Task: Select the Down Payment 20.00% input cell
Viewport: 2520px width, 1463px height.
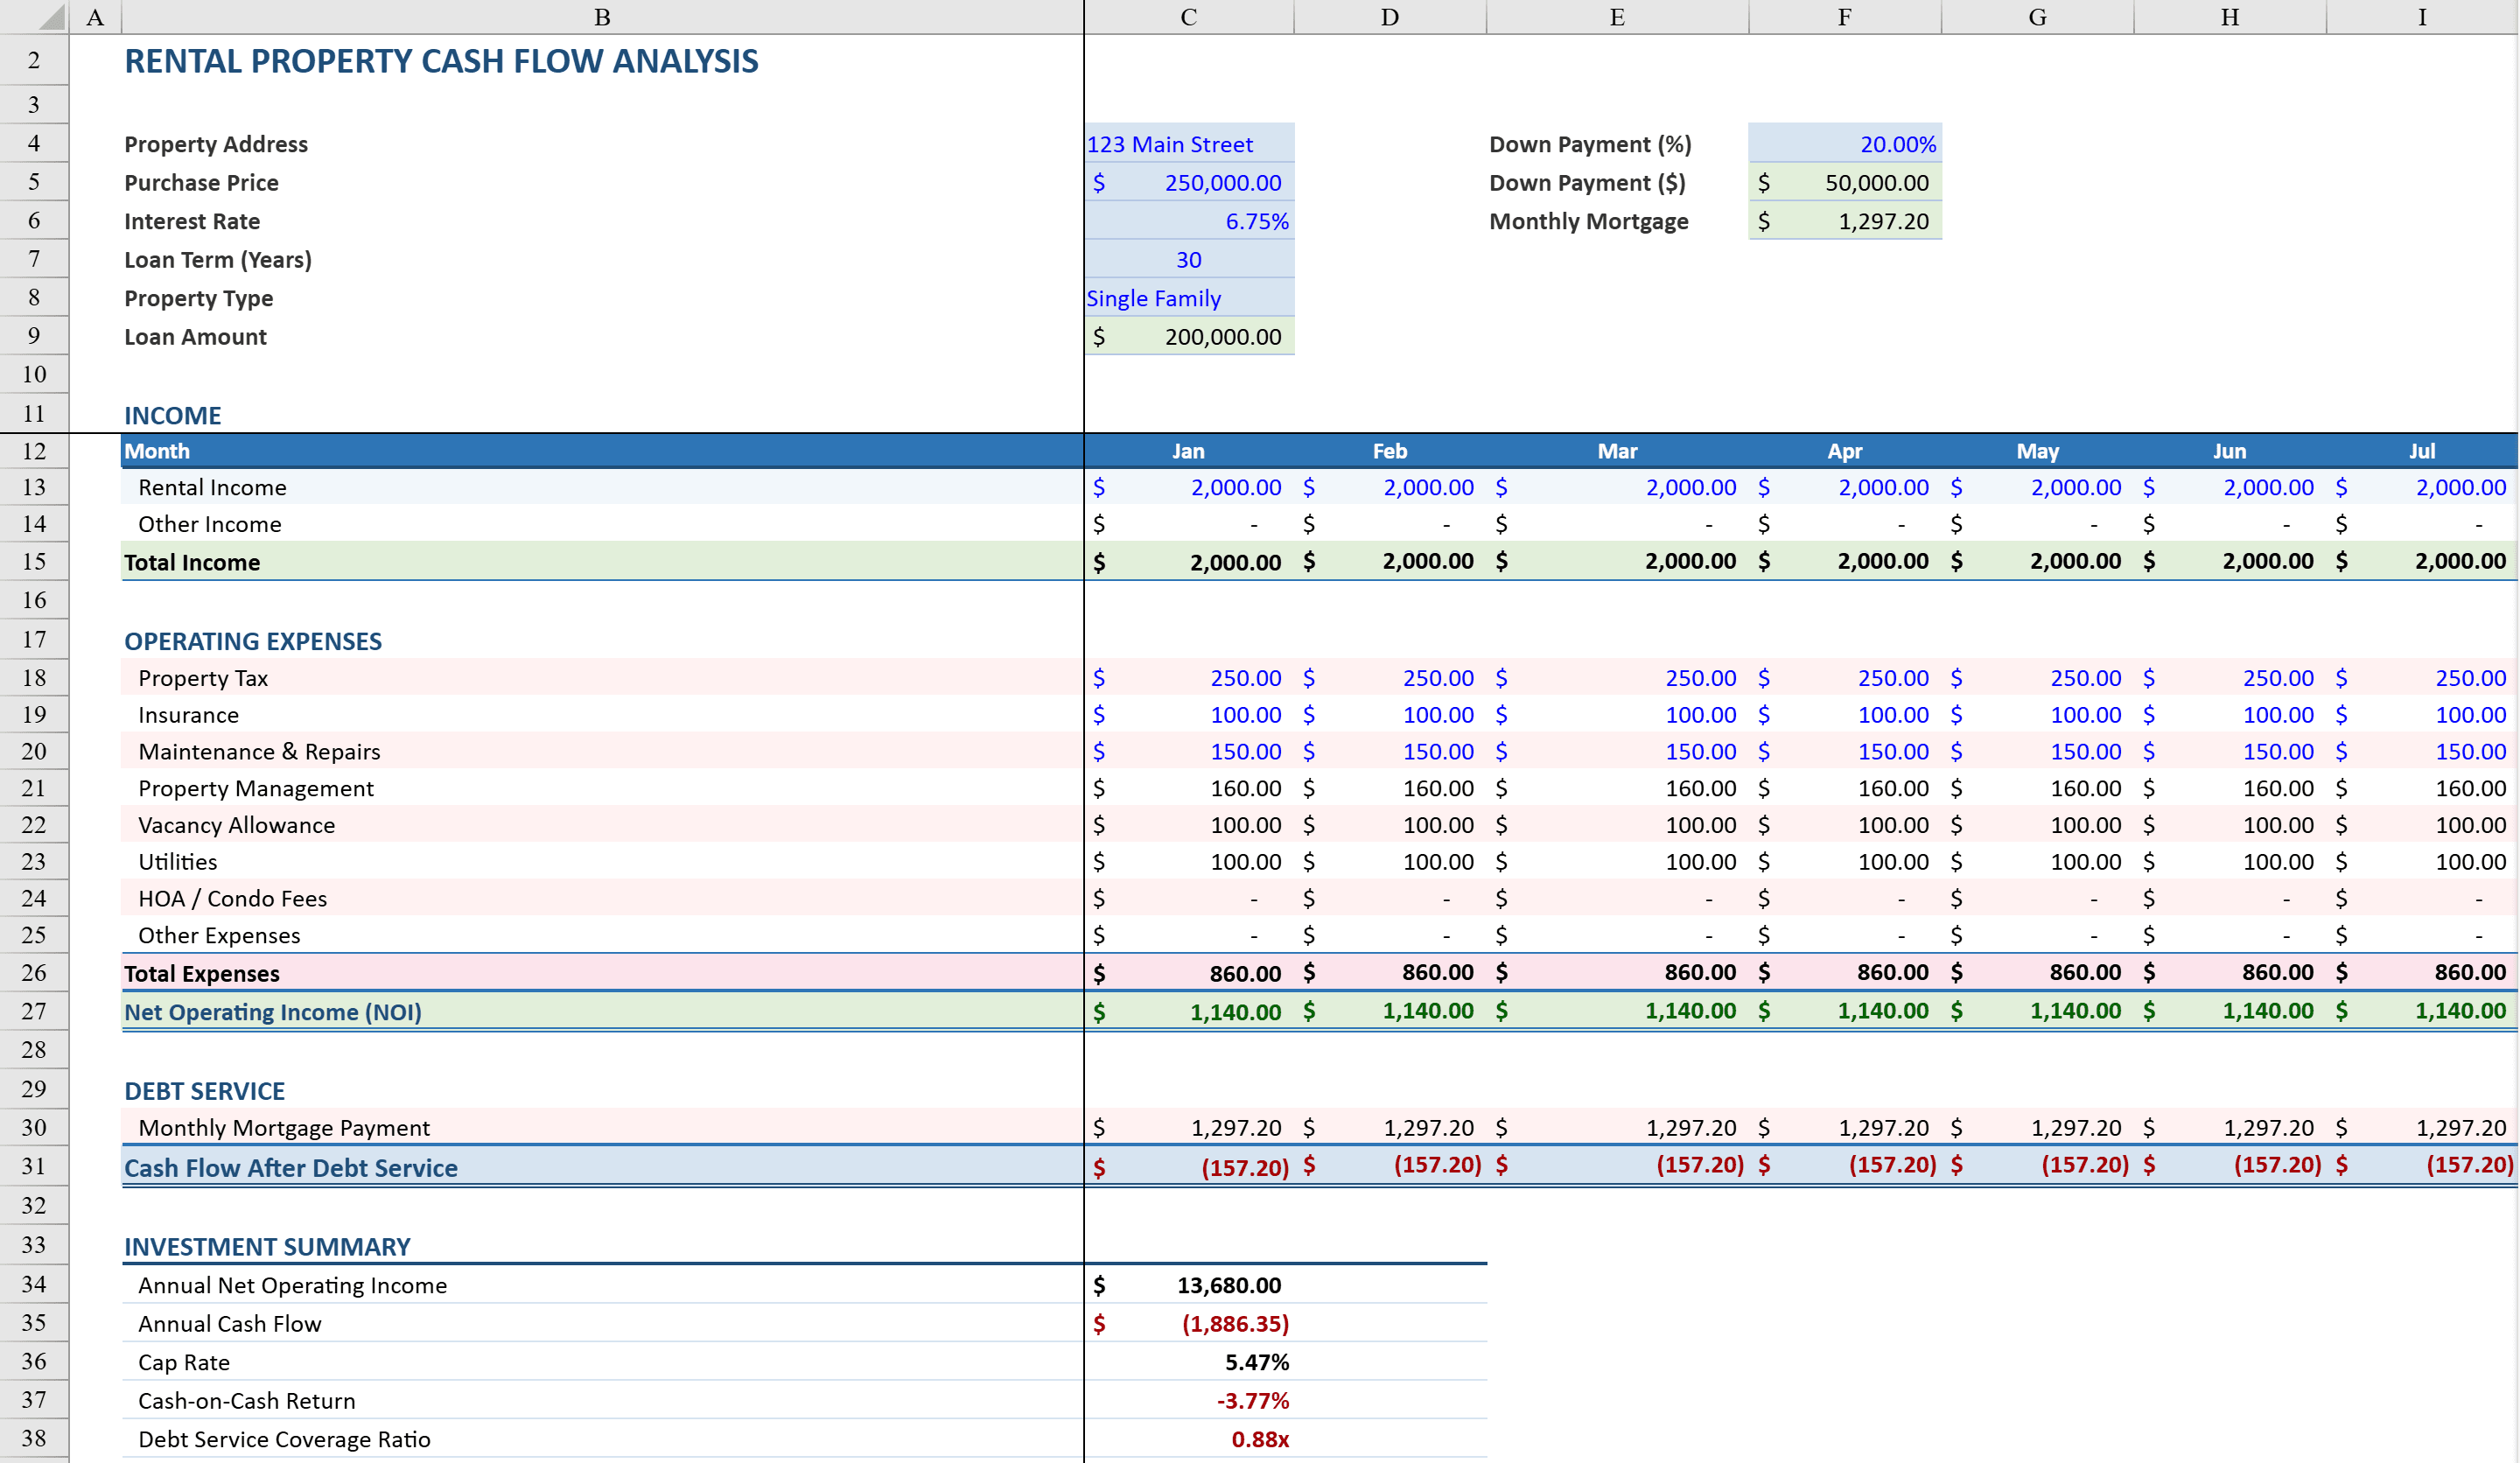Action: (x=1845, y=143)
